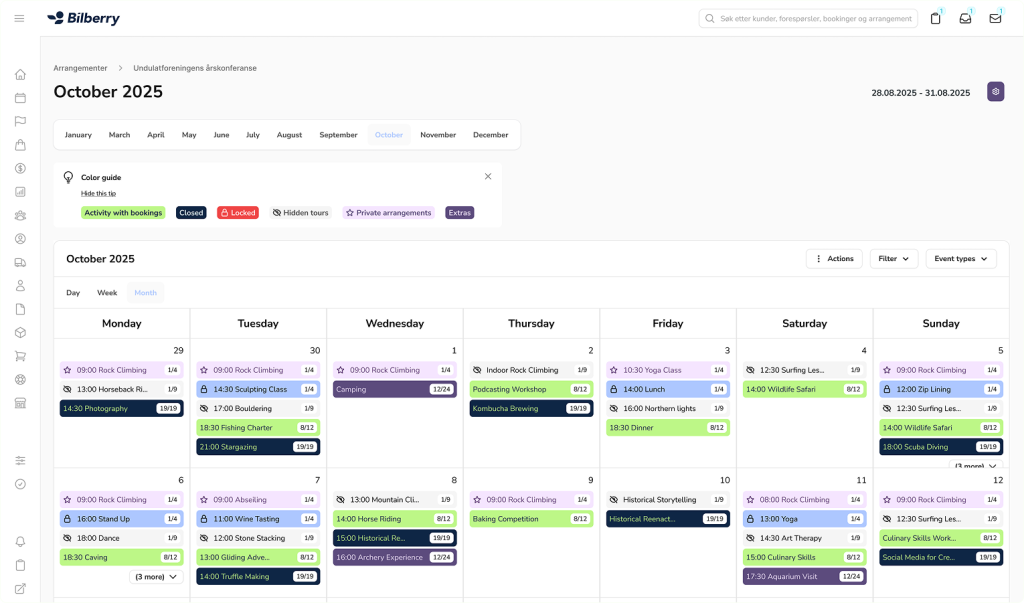Select the November month tab
The height and width of the screenshot is (603, 1024).
(438, 135)
